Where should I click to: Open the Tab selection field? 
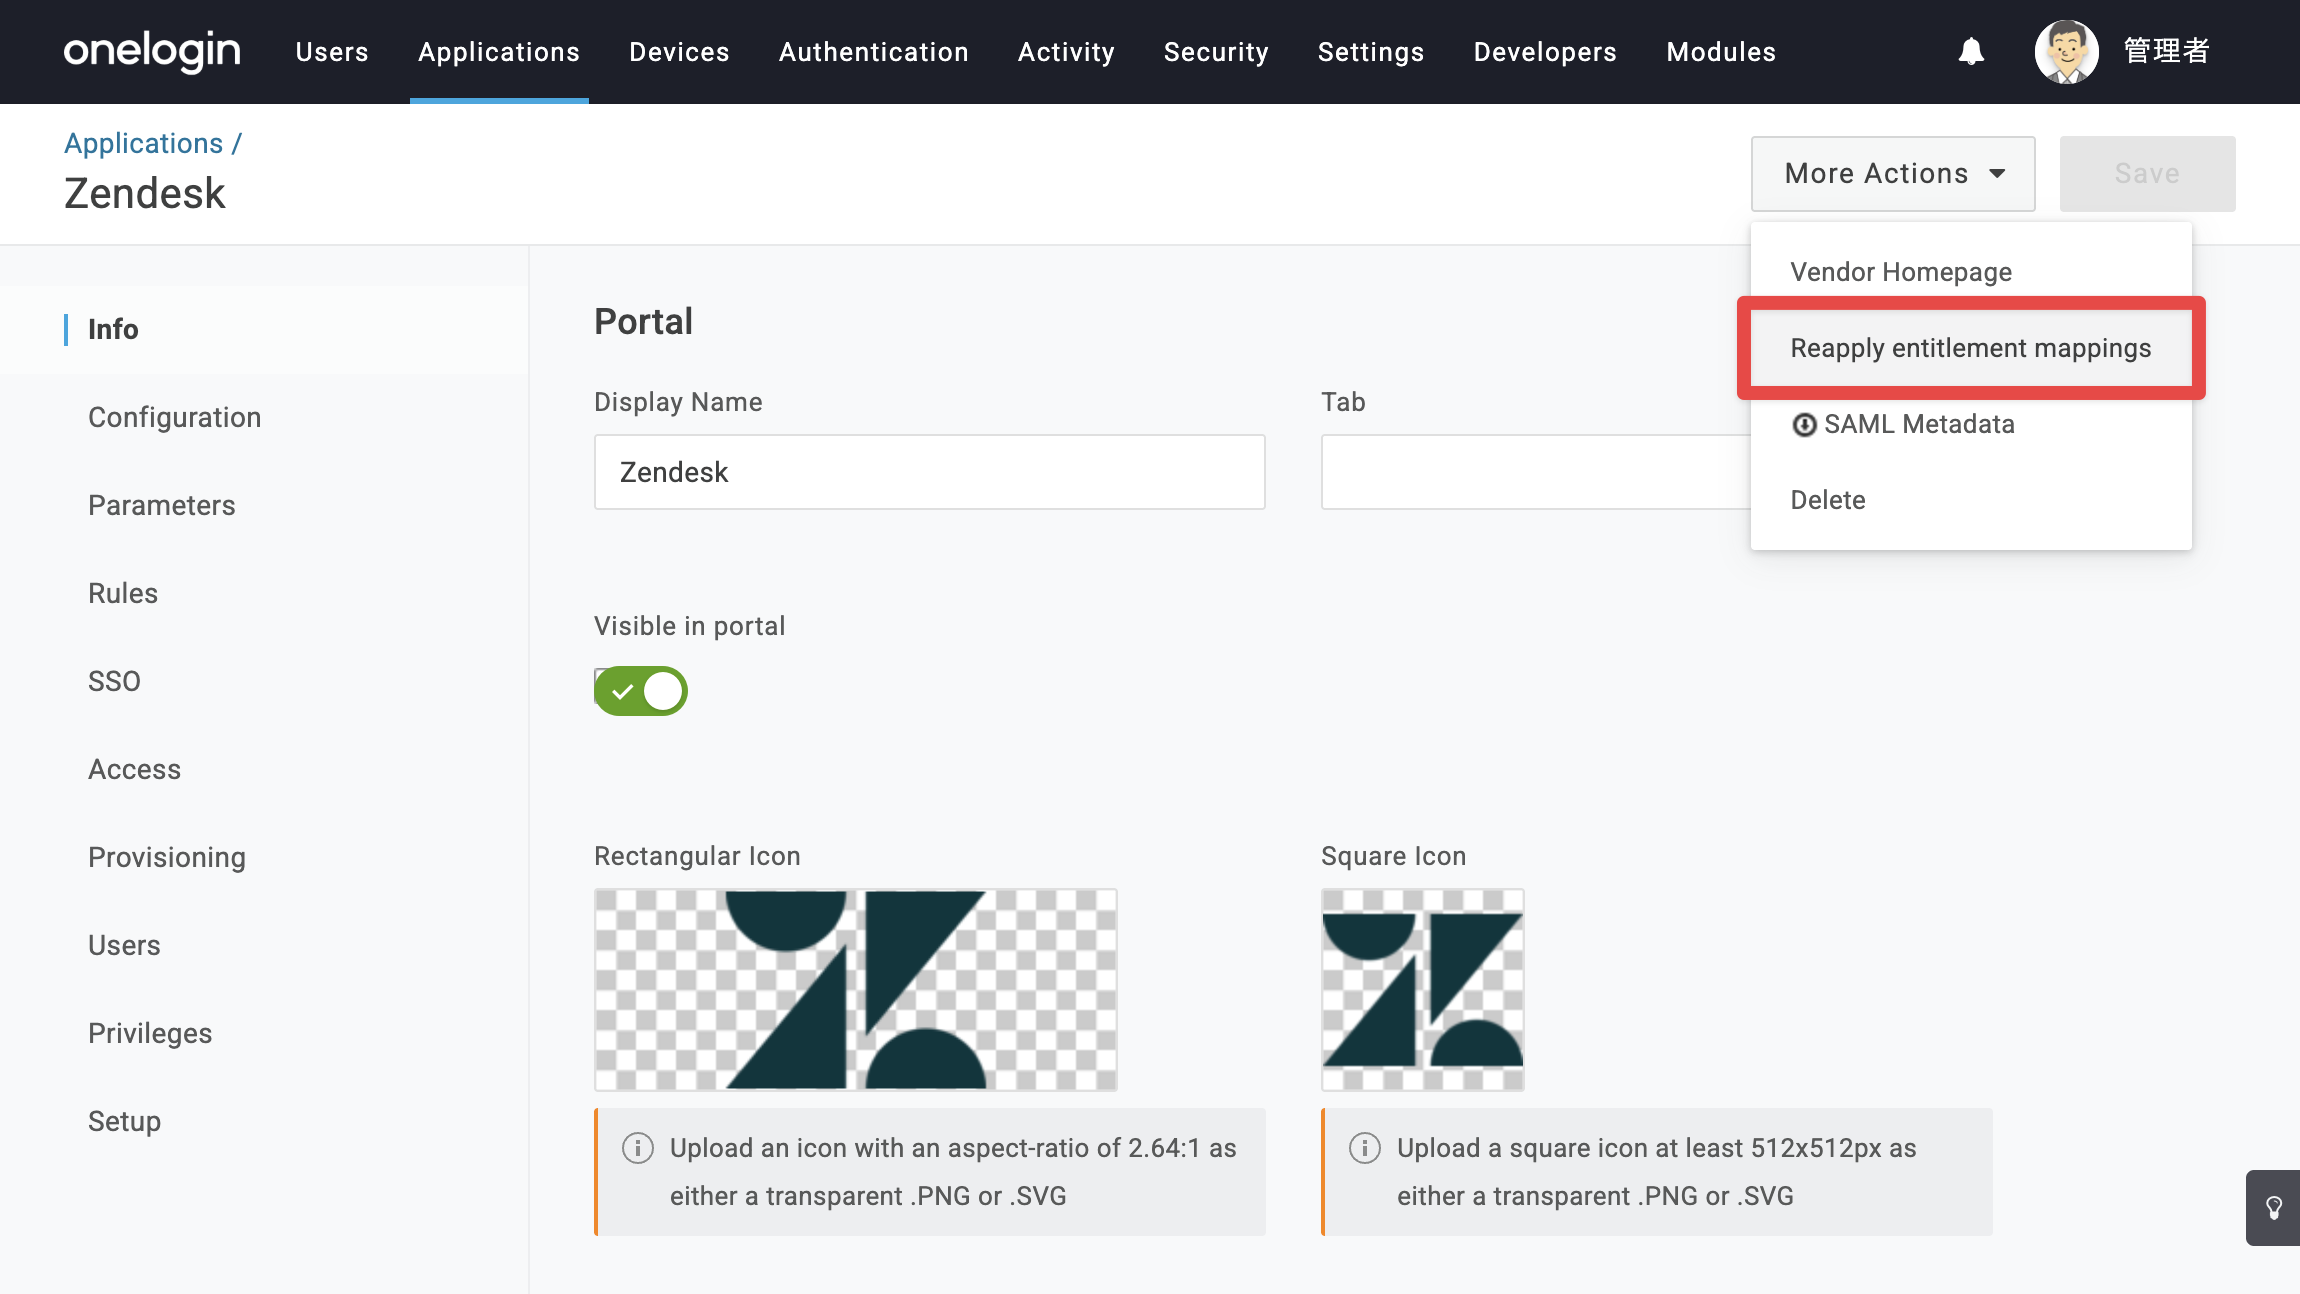[x=1536, y=472]
